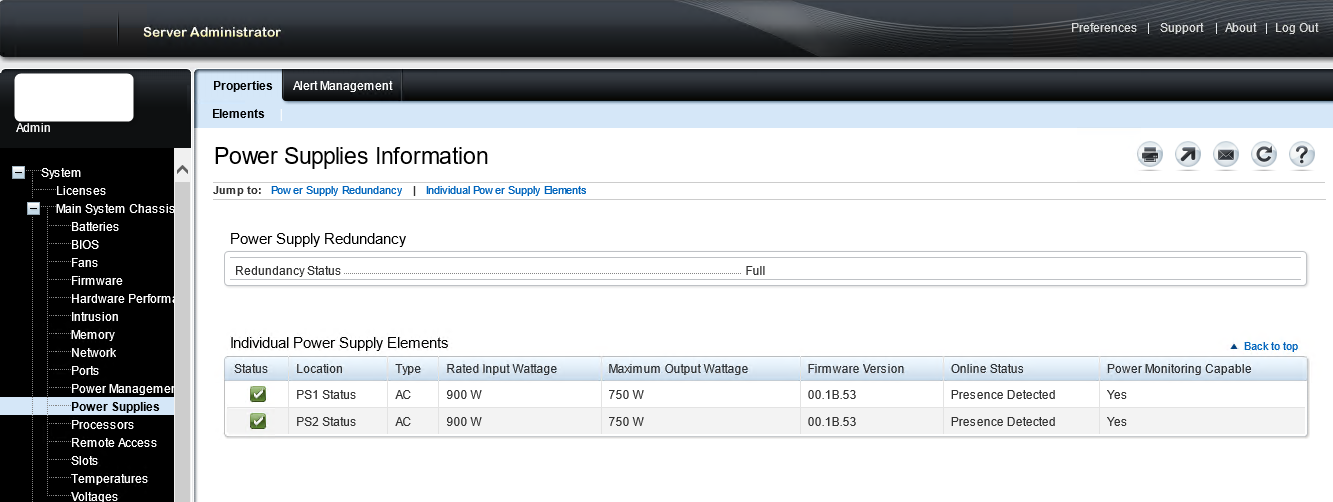Open the Help question mark icon
Screen dimensions: 1333x502
(1301, 155)
